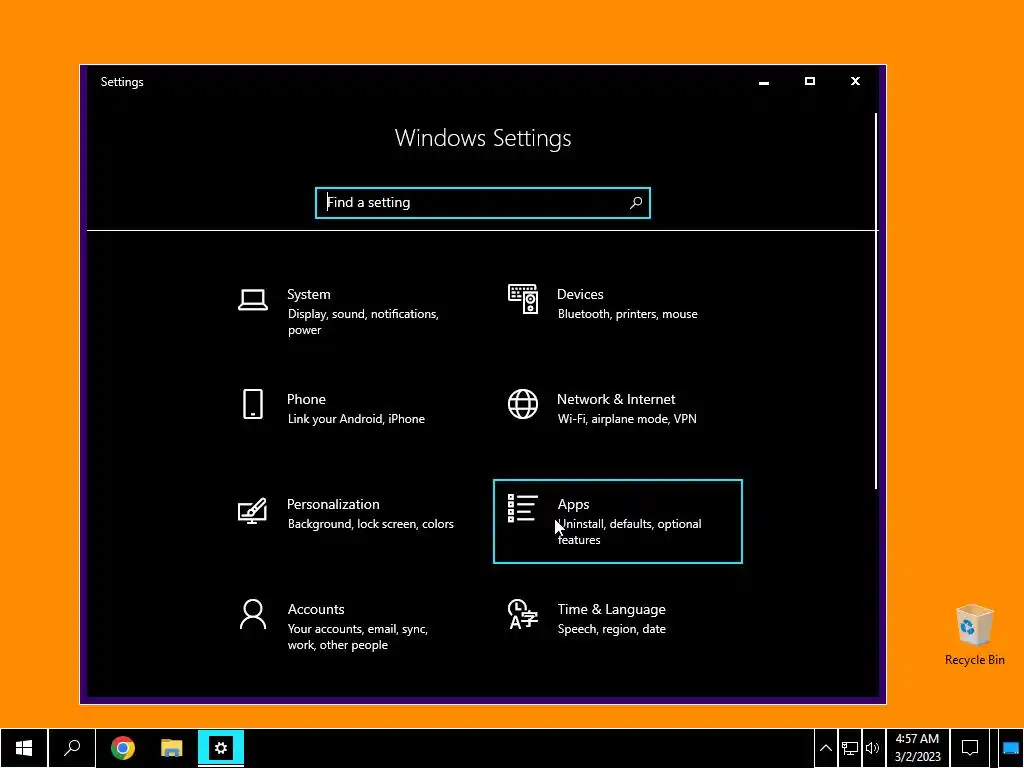Open the volume speaker tray icon
Image resolution: width=1024 pixels, height=768 pixels.
[872, 748]
